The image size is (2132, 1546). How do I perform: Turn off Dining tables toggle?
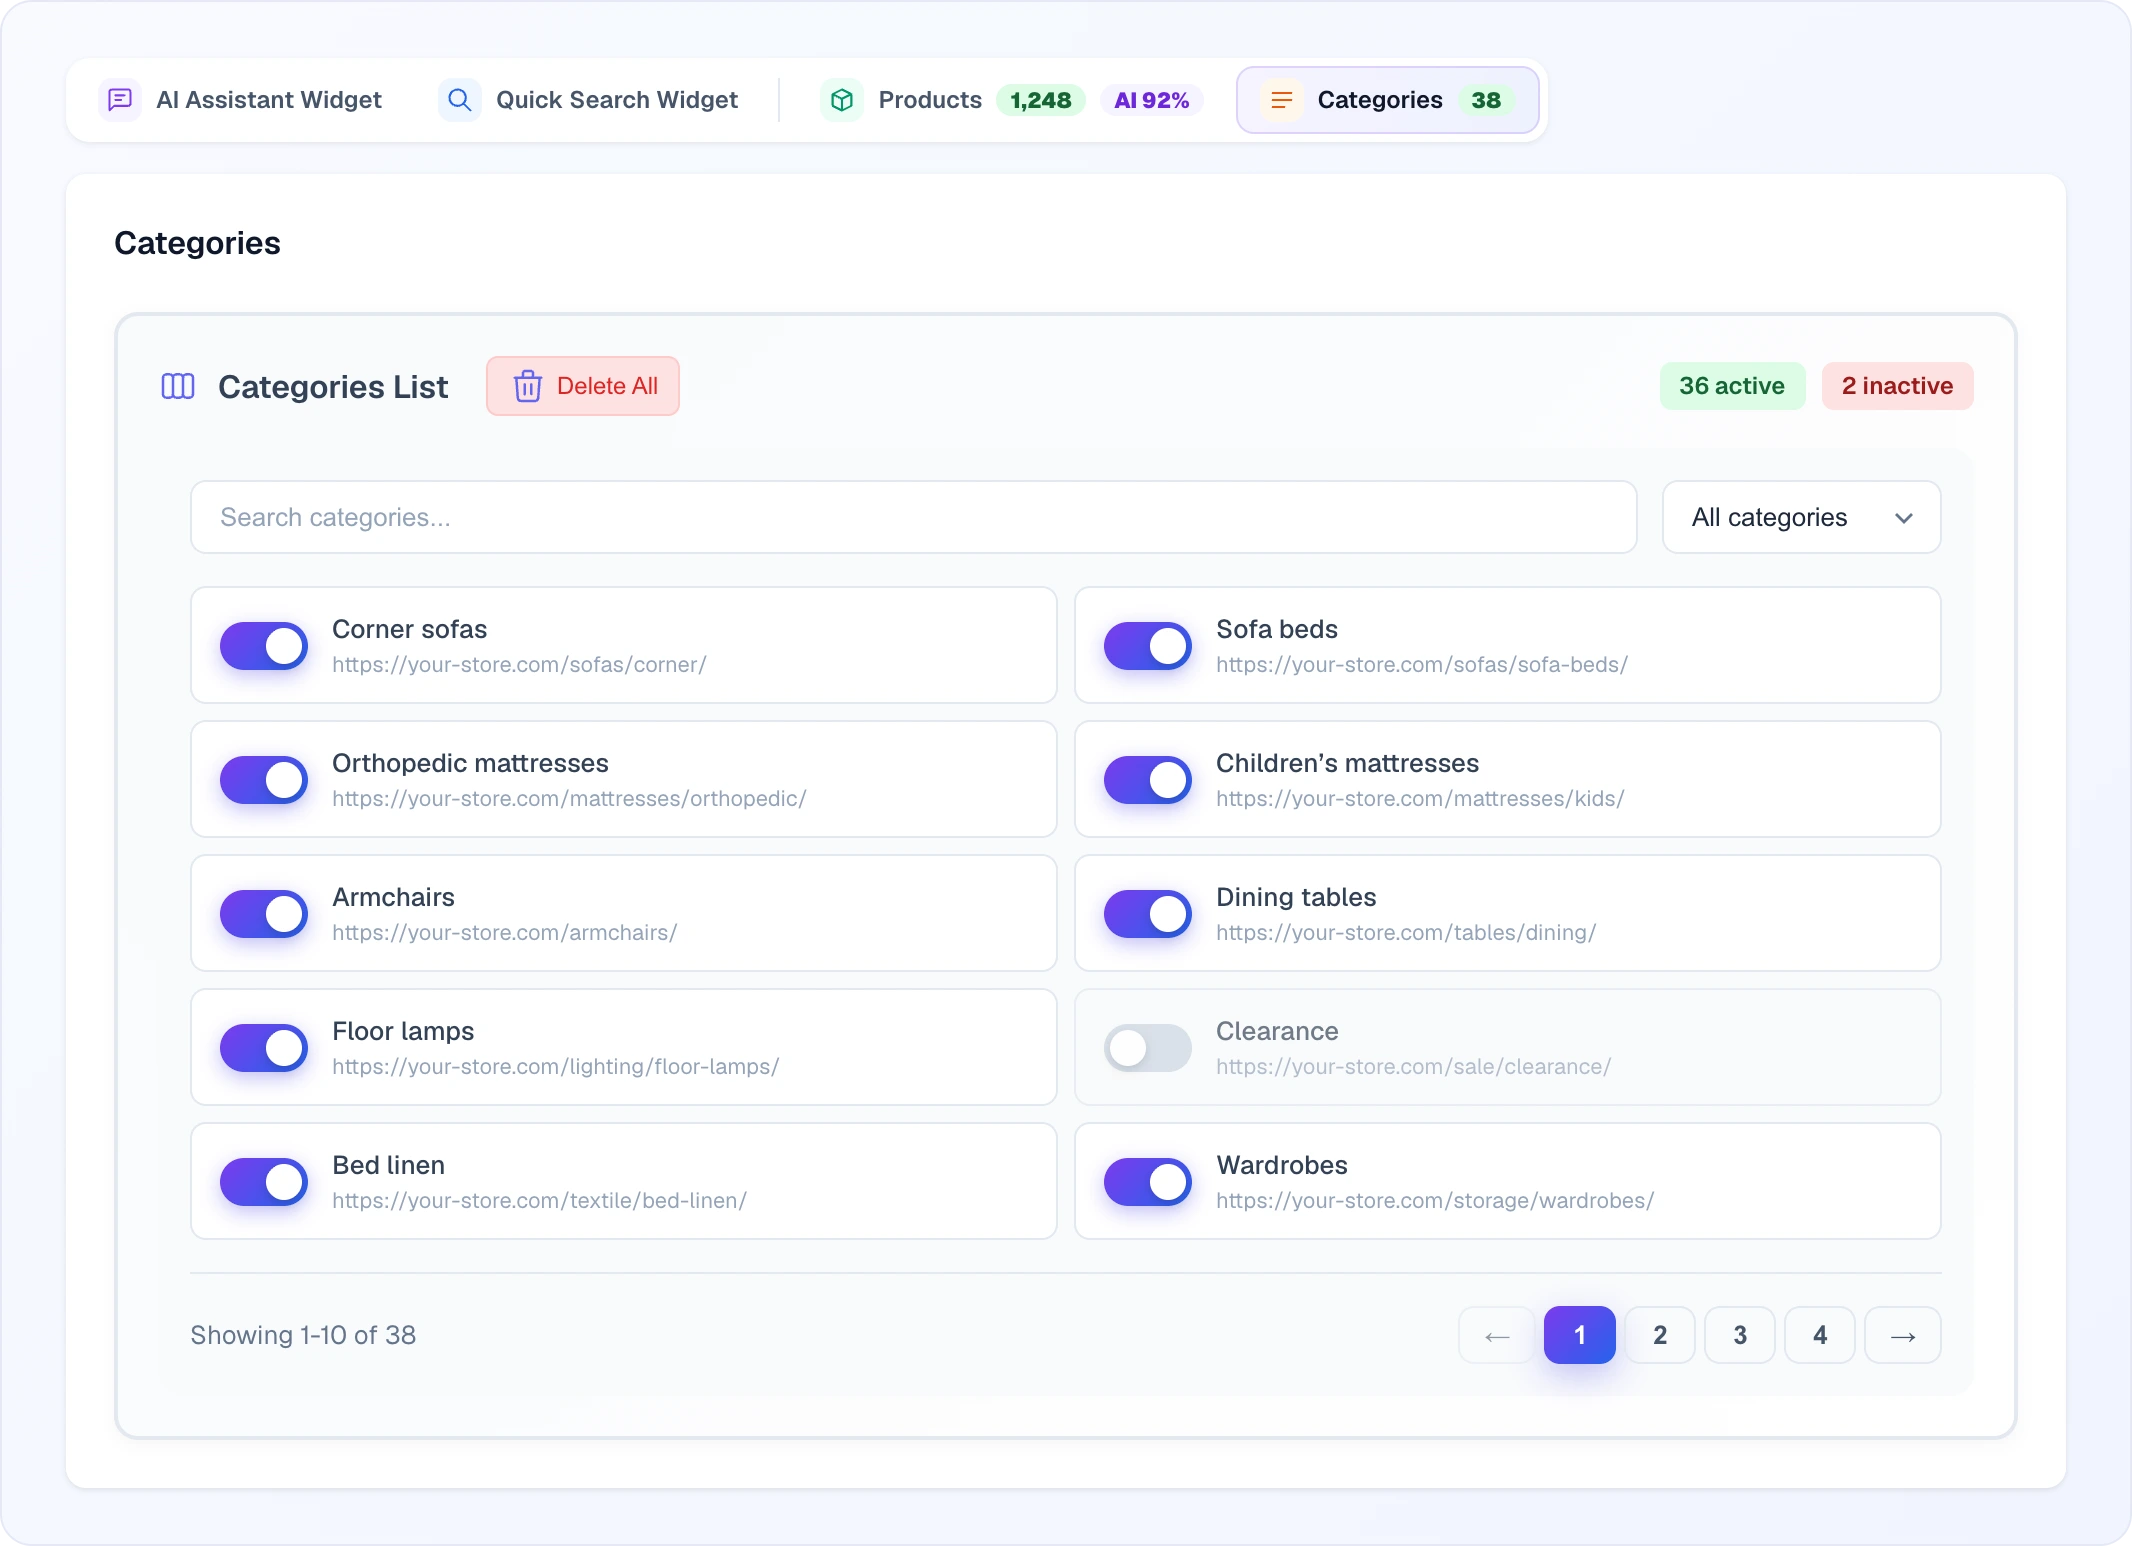(x=1148, y=914)
